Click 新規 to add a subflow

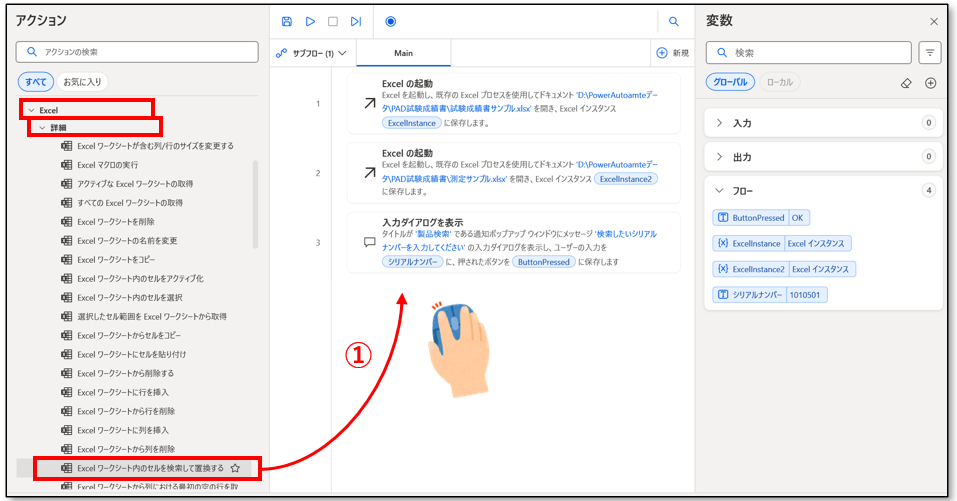click(x=672, y=53)
